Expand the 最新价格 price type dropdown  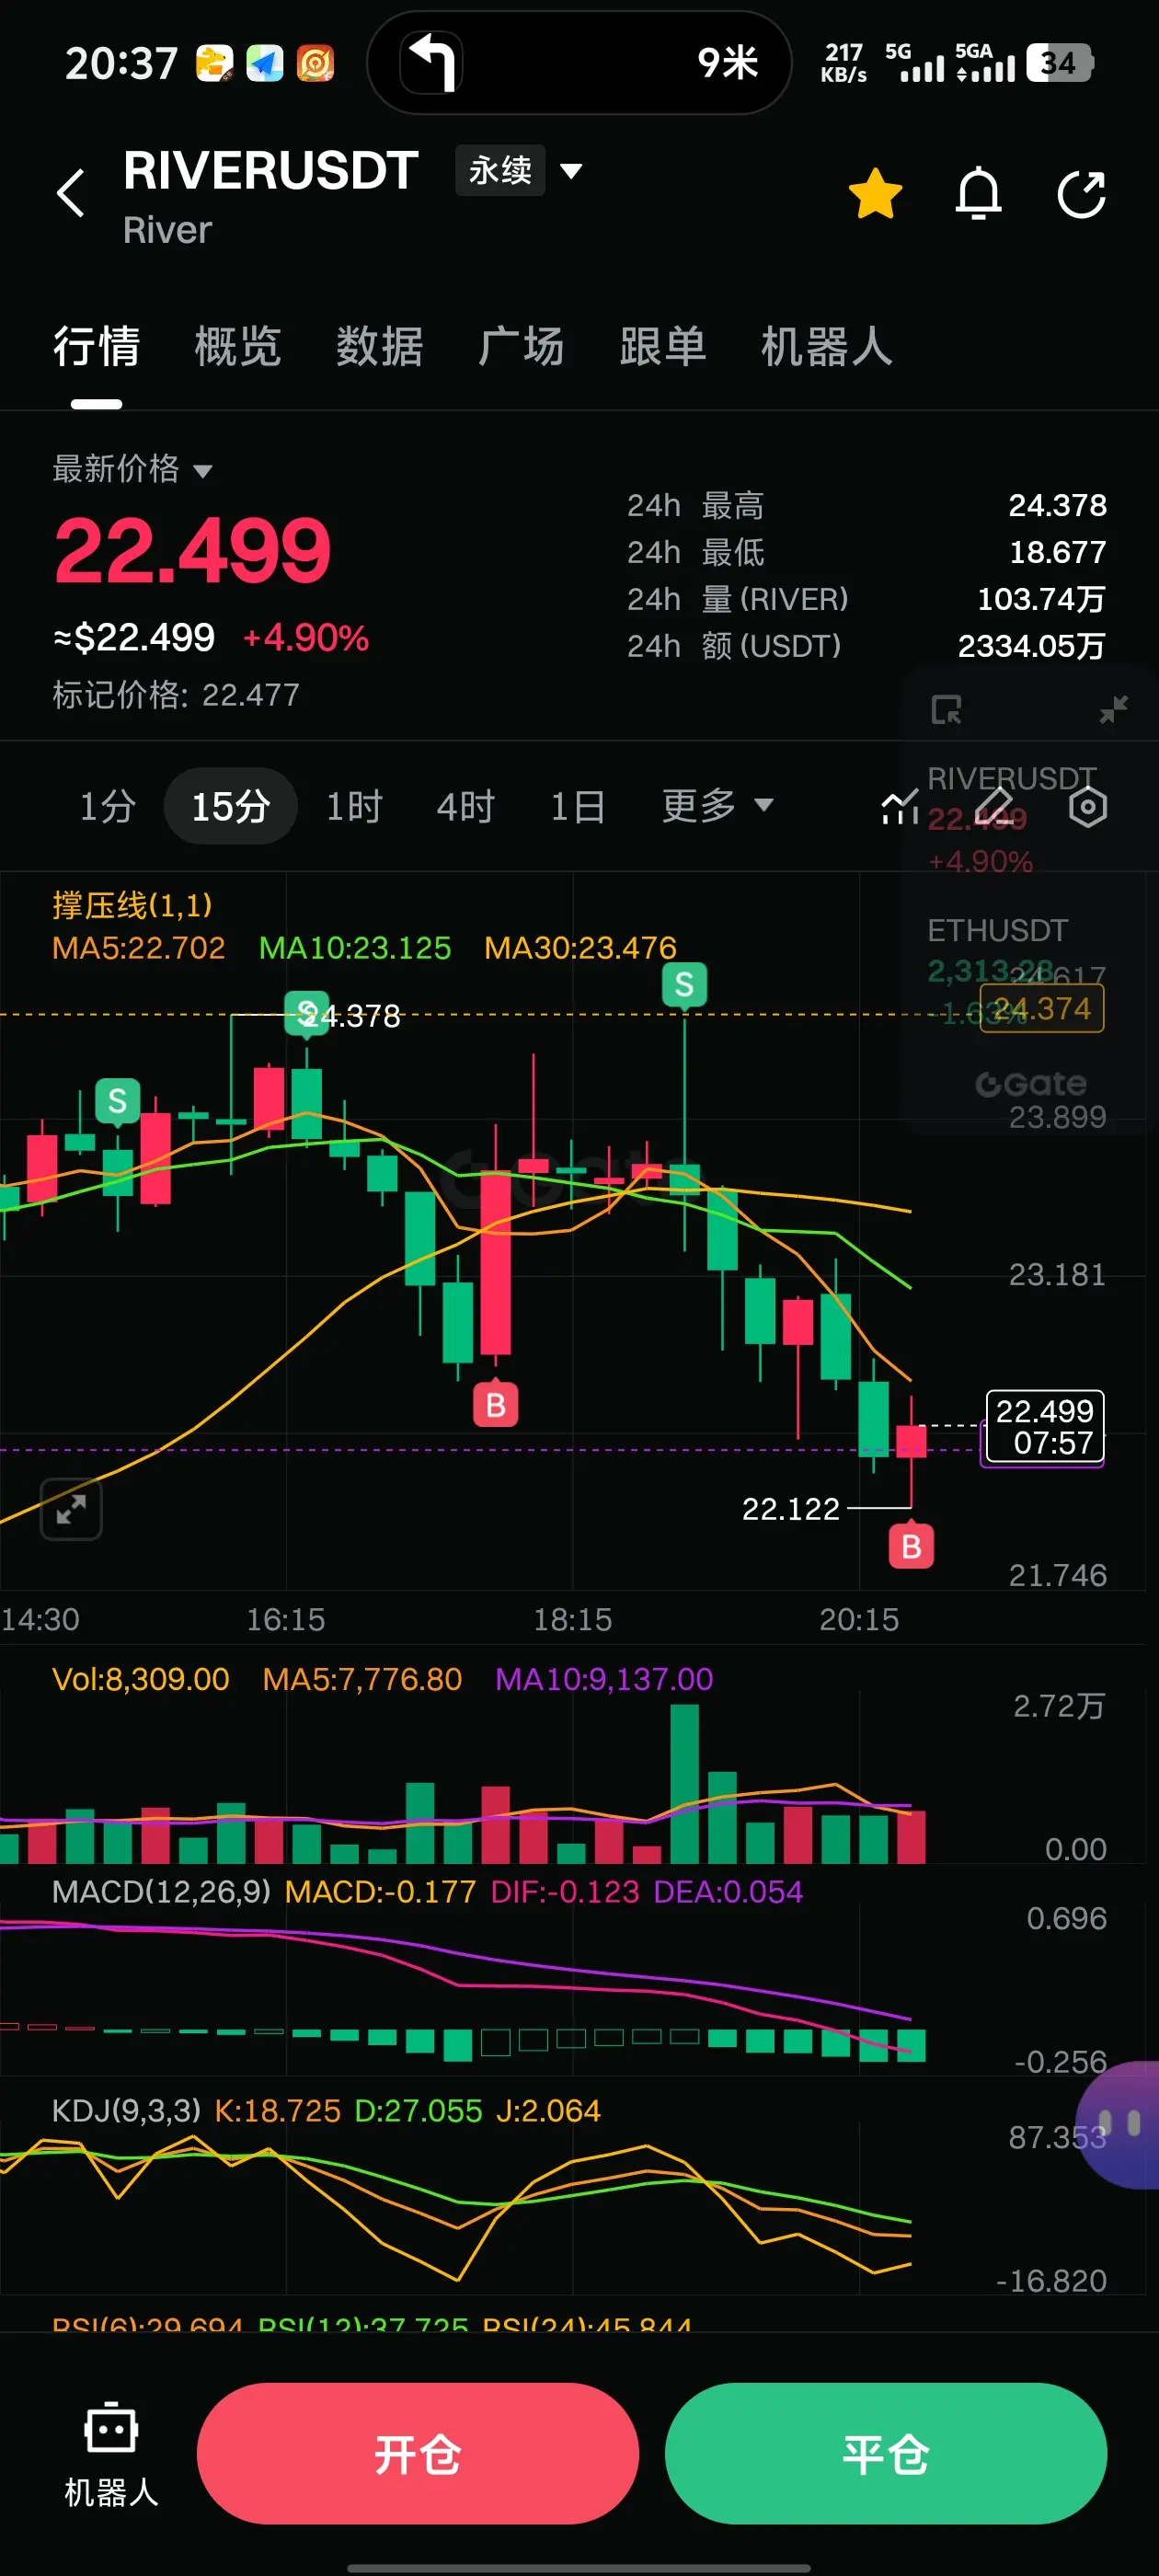click(132, 468)
